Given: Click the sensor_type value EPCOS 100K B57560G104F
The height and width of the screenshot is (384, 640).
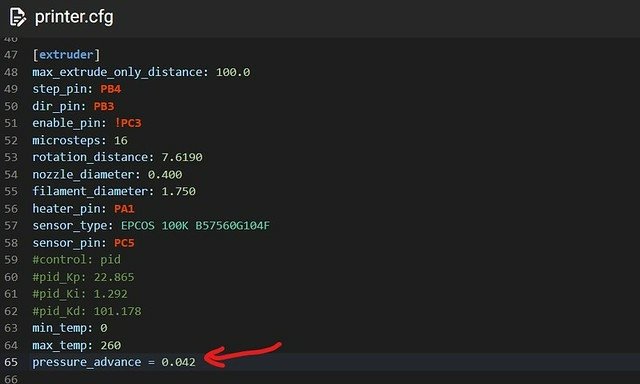Looking at the screenshot, I should coord(195,226).
